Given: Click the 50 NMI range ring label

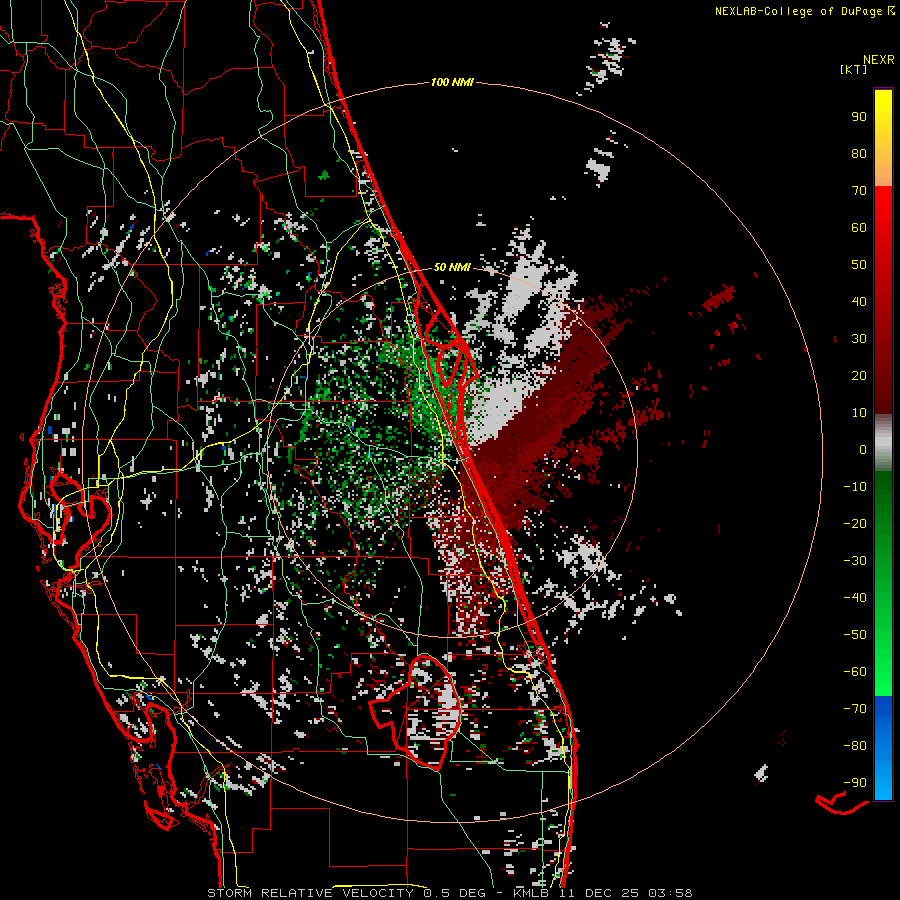Looking at the screenshot, I should click(x=452, y=267).
